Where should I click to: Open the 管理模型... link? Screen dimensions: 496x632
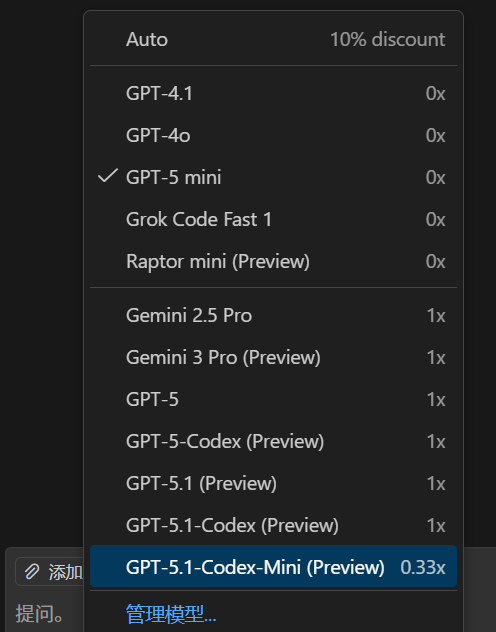tap(171, 614)
